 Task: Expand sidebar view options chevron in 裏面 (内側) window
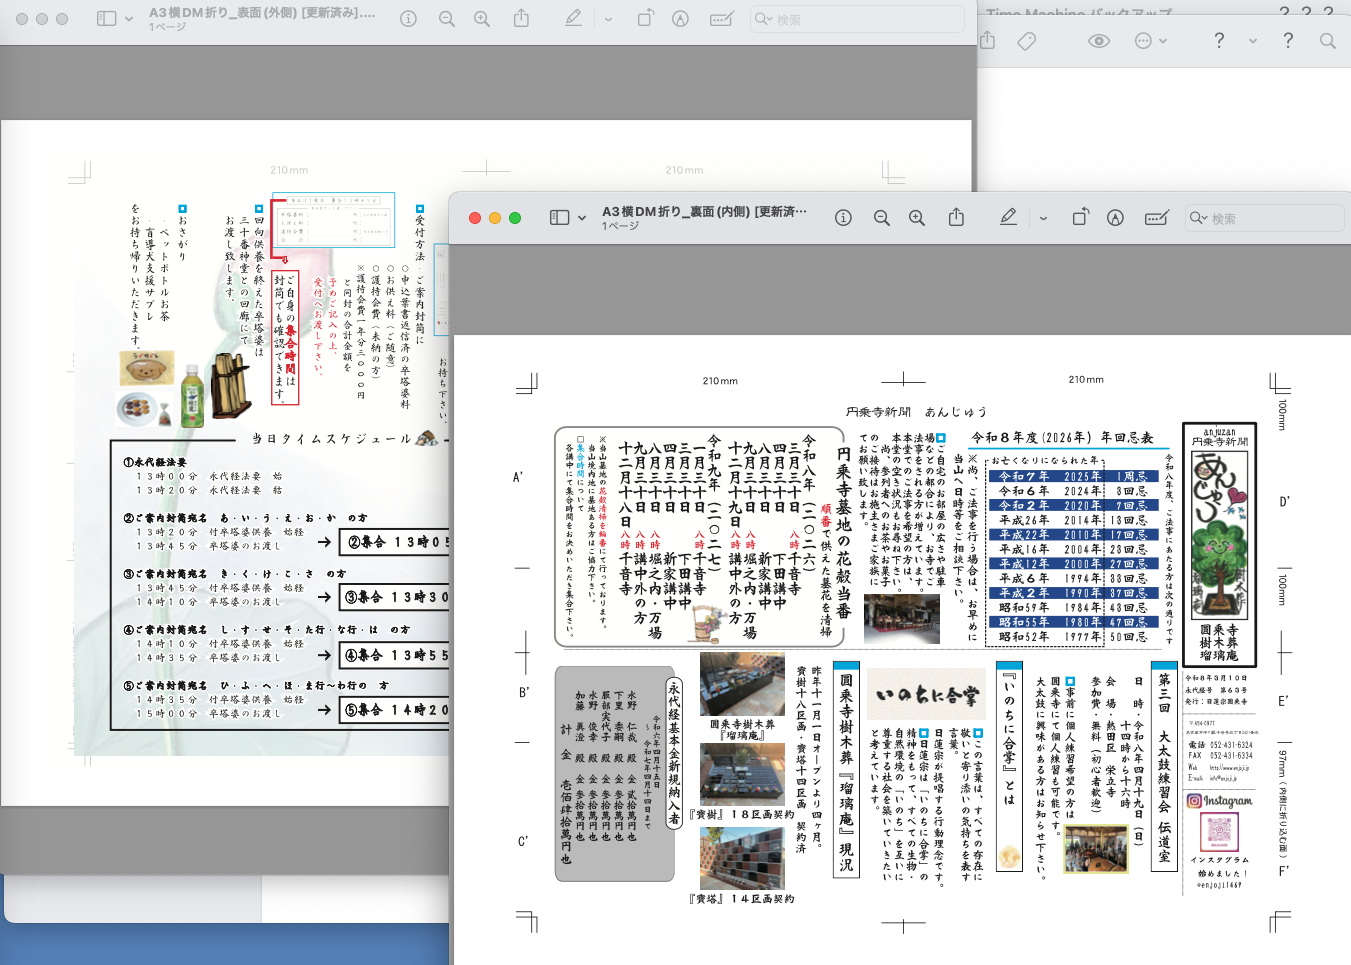click(582, 218)
